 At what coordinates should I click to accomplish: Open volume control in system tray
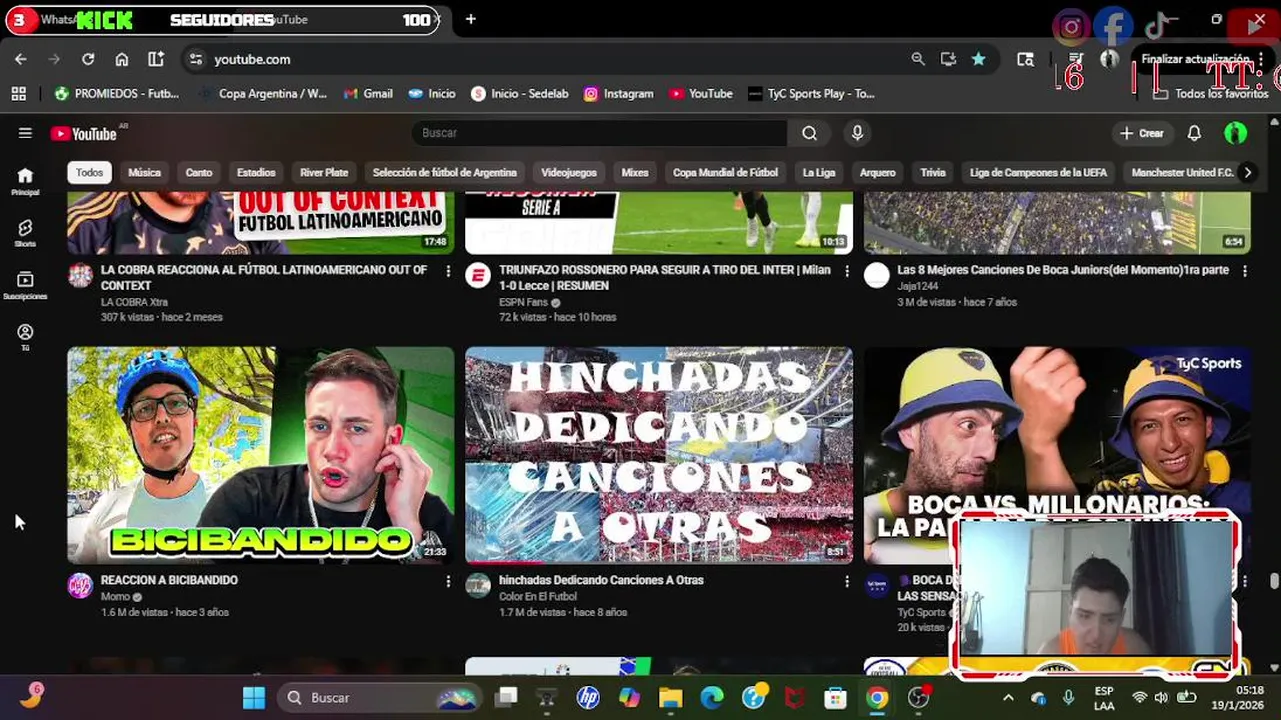click(1161, 697)
